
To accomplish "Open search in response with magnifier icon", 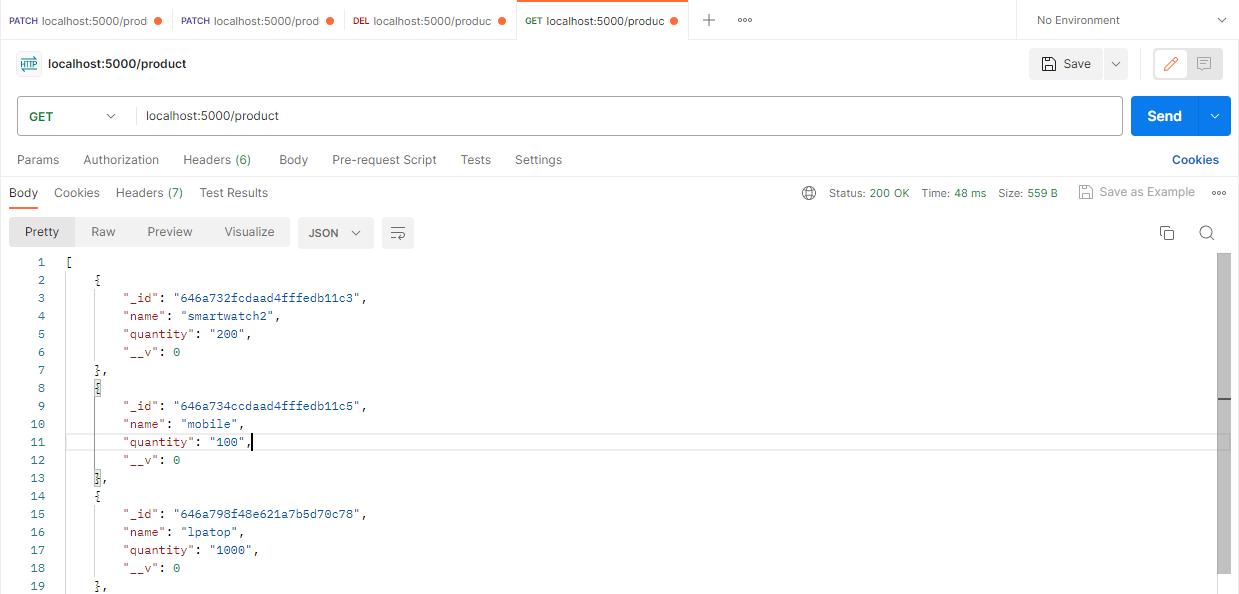I will pos(1206,232).
